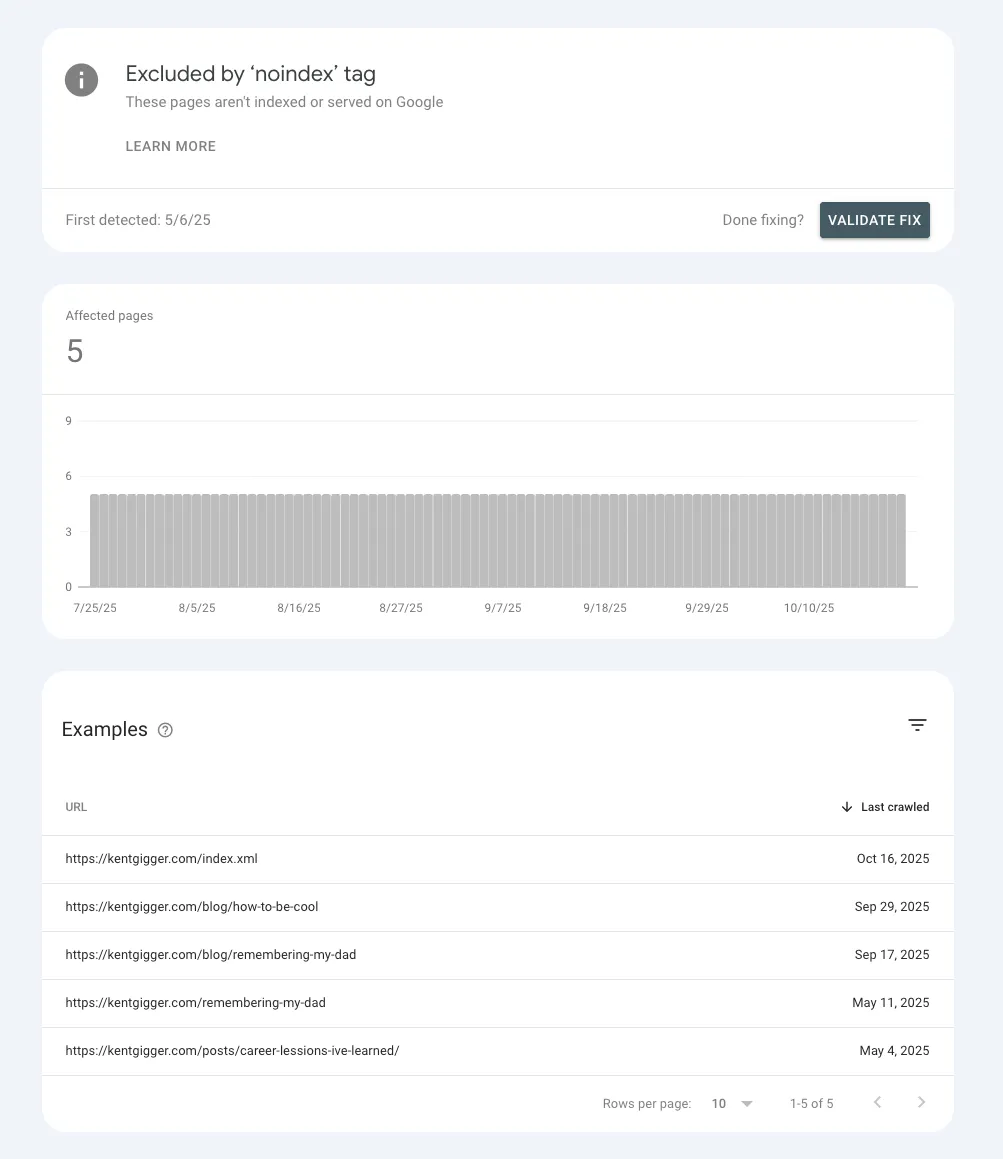This screenshot has height=1159, width=1003.
Task: Click the info icon beside the noindex heading
Action: 81,80
